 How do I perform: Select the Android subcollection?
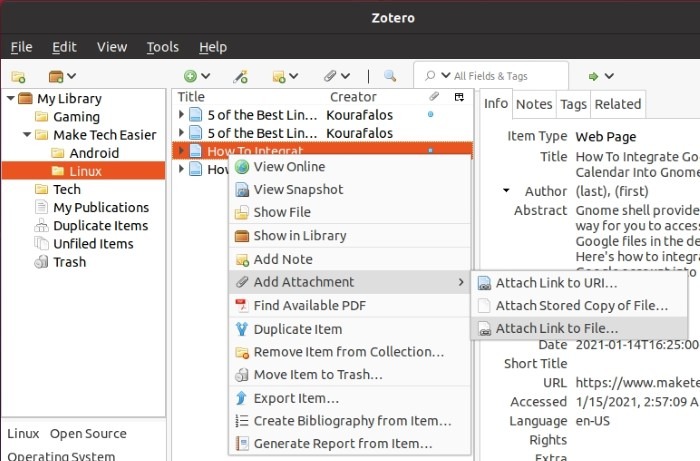coord(94,153)
